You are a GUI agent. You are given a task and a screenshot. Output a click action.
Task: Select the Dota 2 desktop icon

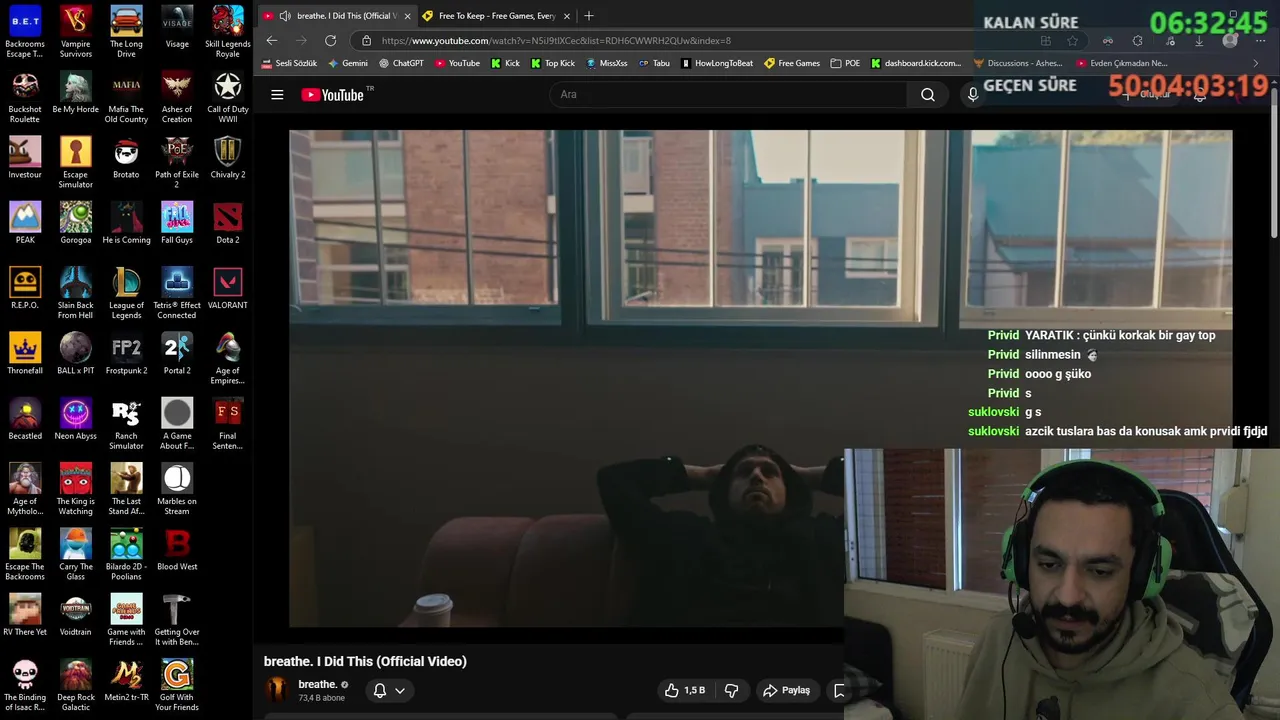[x=228, y=223]
